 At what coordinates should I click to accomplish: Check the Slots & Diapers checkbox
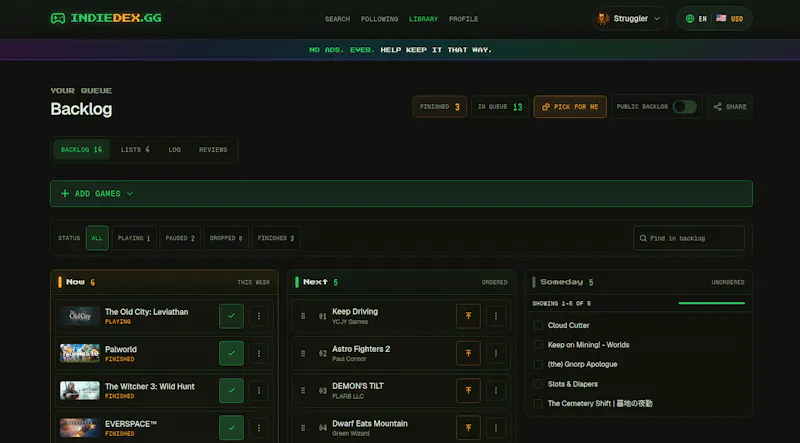(538, 384)
